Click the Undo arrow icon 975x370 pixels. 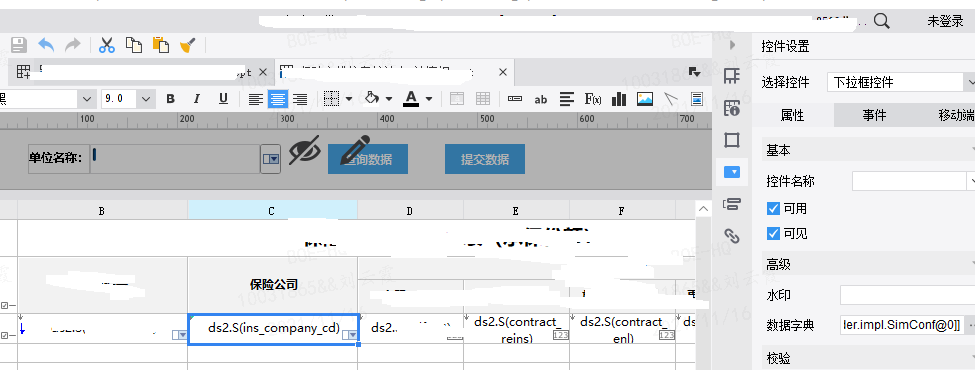click(x=46, y=45)
